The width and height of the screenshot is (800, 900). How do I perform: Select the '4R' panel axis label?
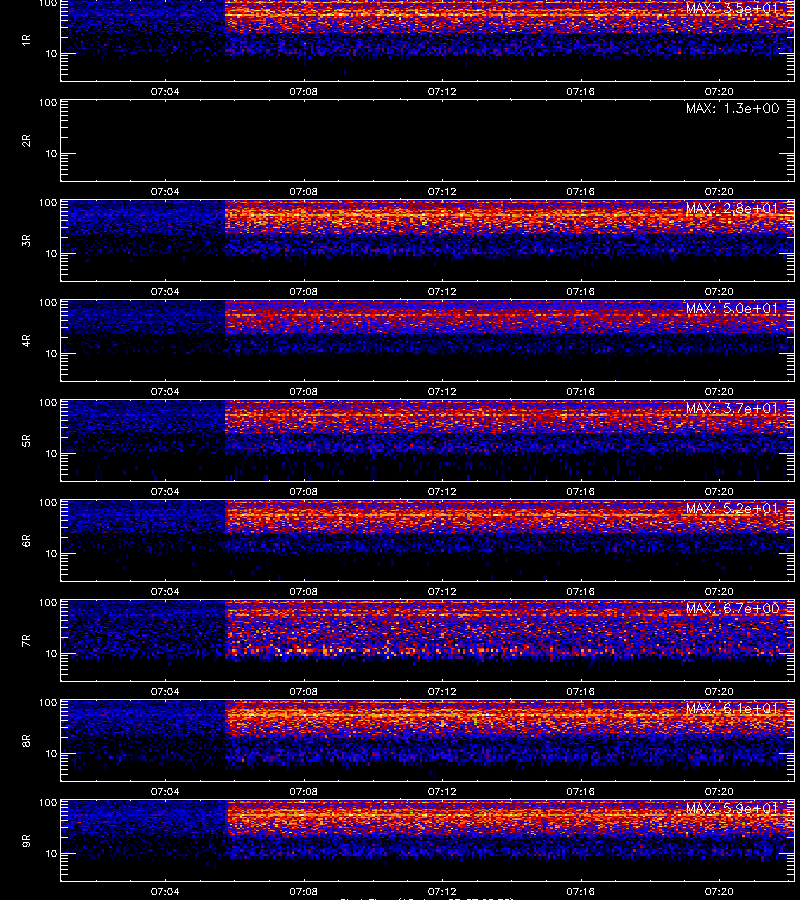(x=26, y=340)
